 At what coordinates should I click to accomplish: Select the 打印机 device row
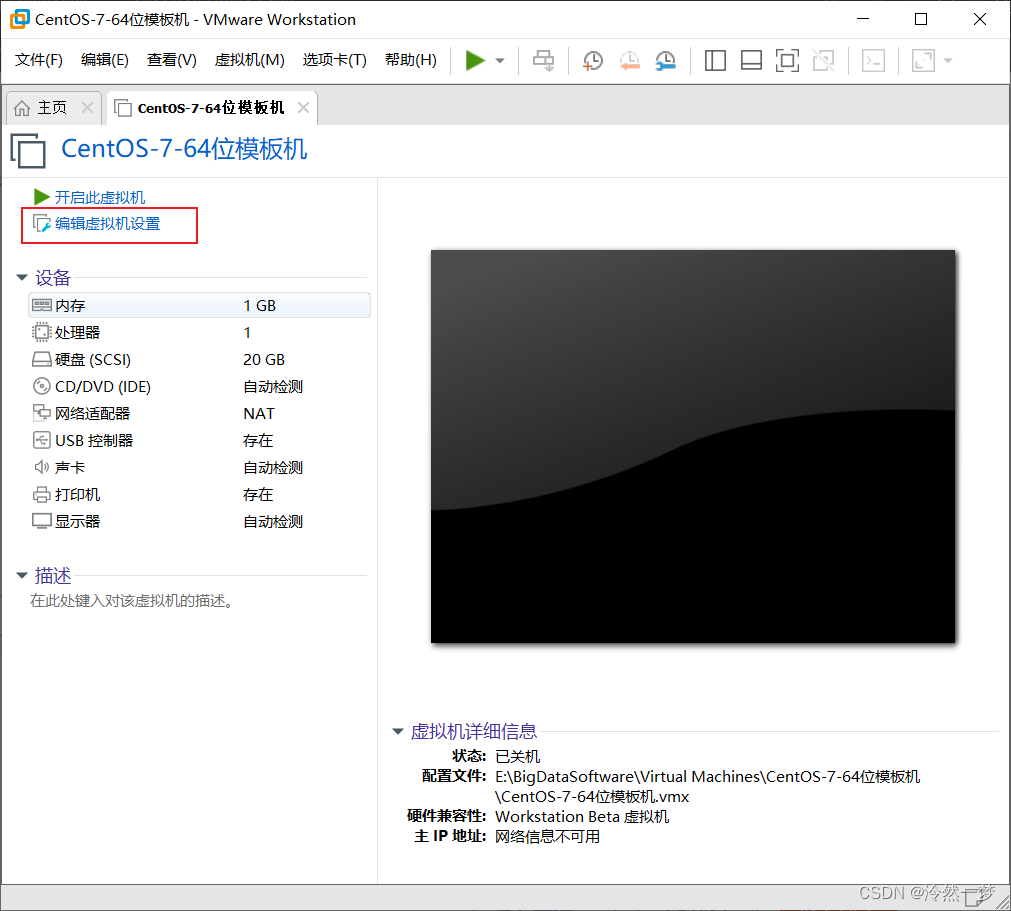(x=199, y=495)
